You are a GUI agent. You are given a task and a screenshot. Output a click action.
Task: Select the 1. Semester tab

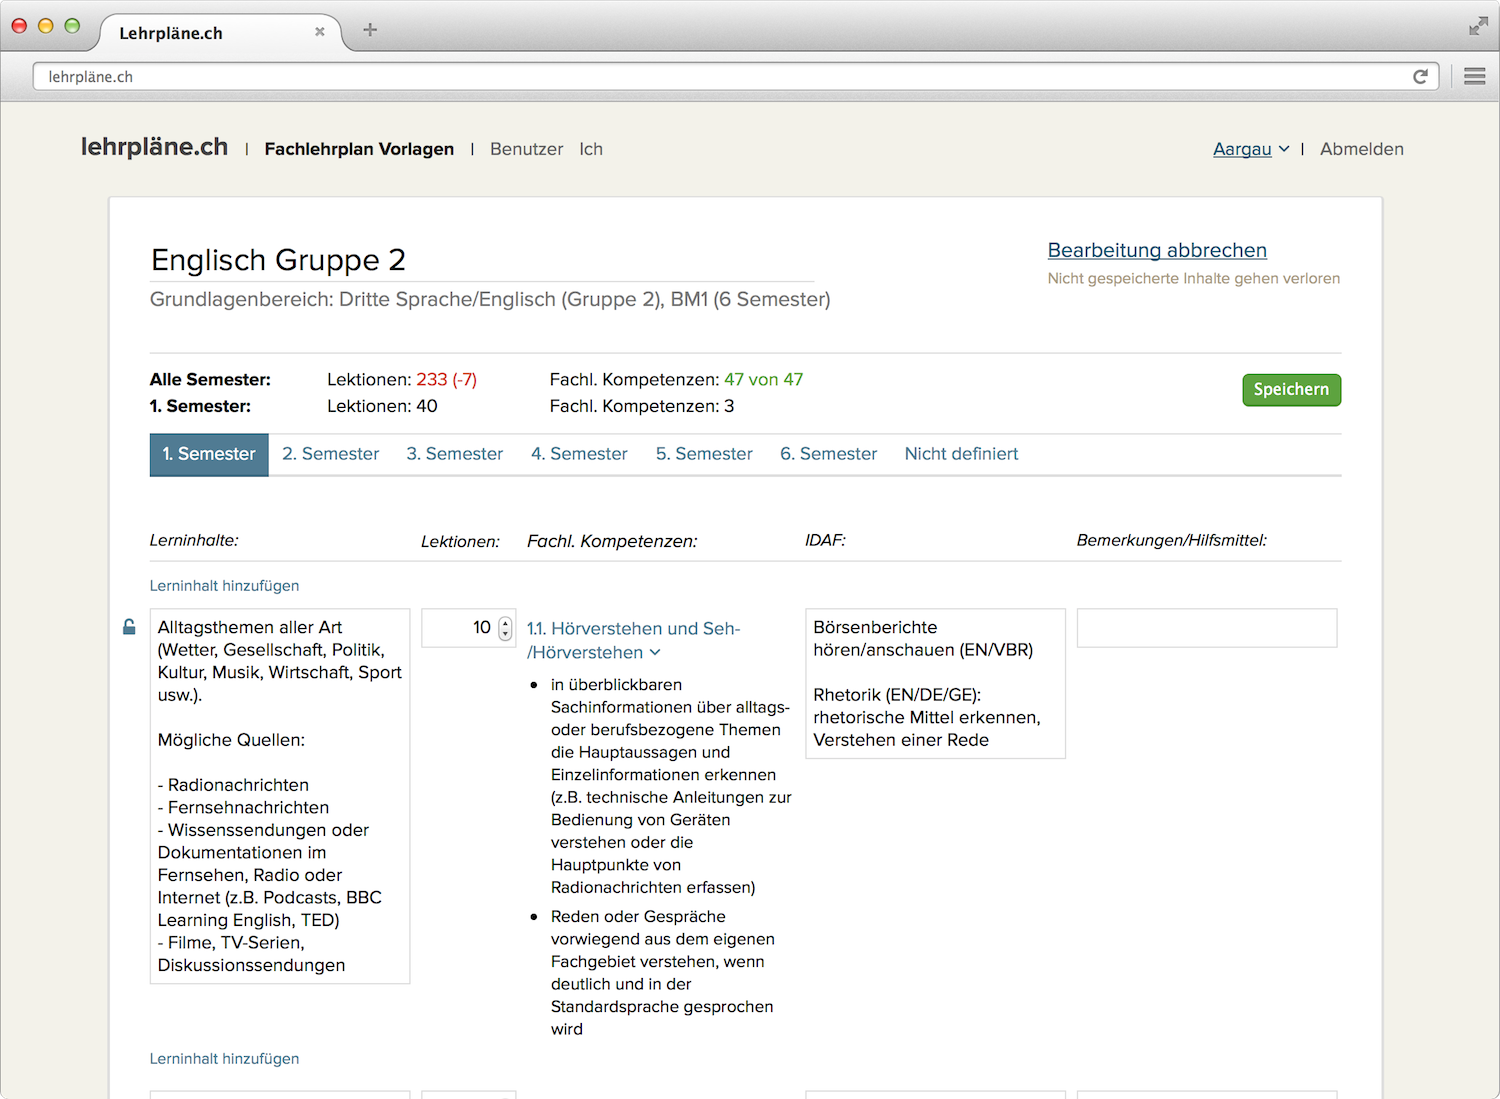click(209, 454)
